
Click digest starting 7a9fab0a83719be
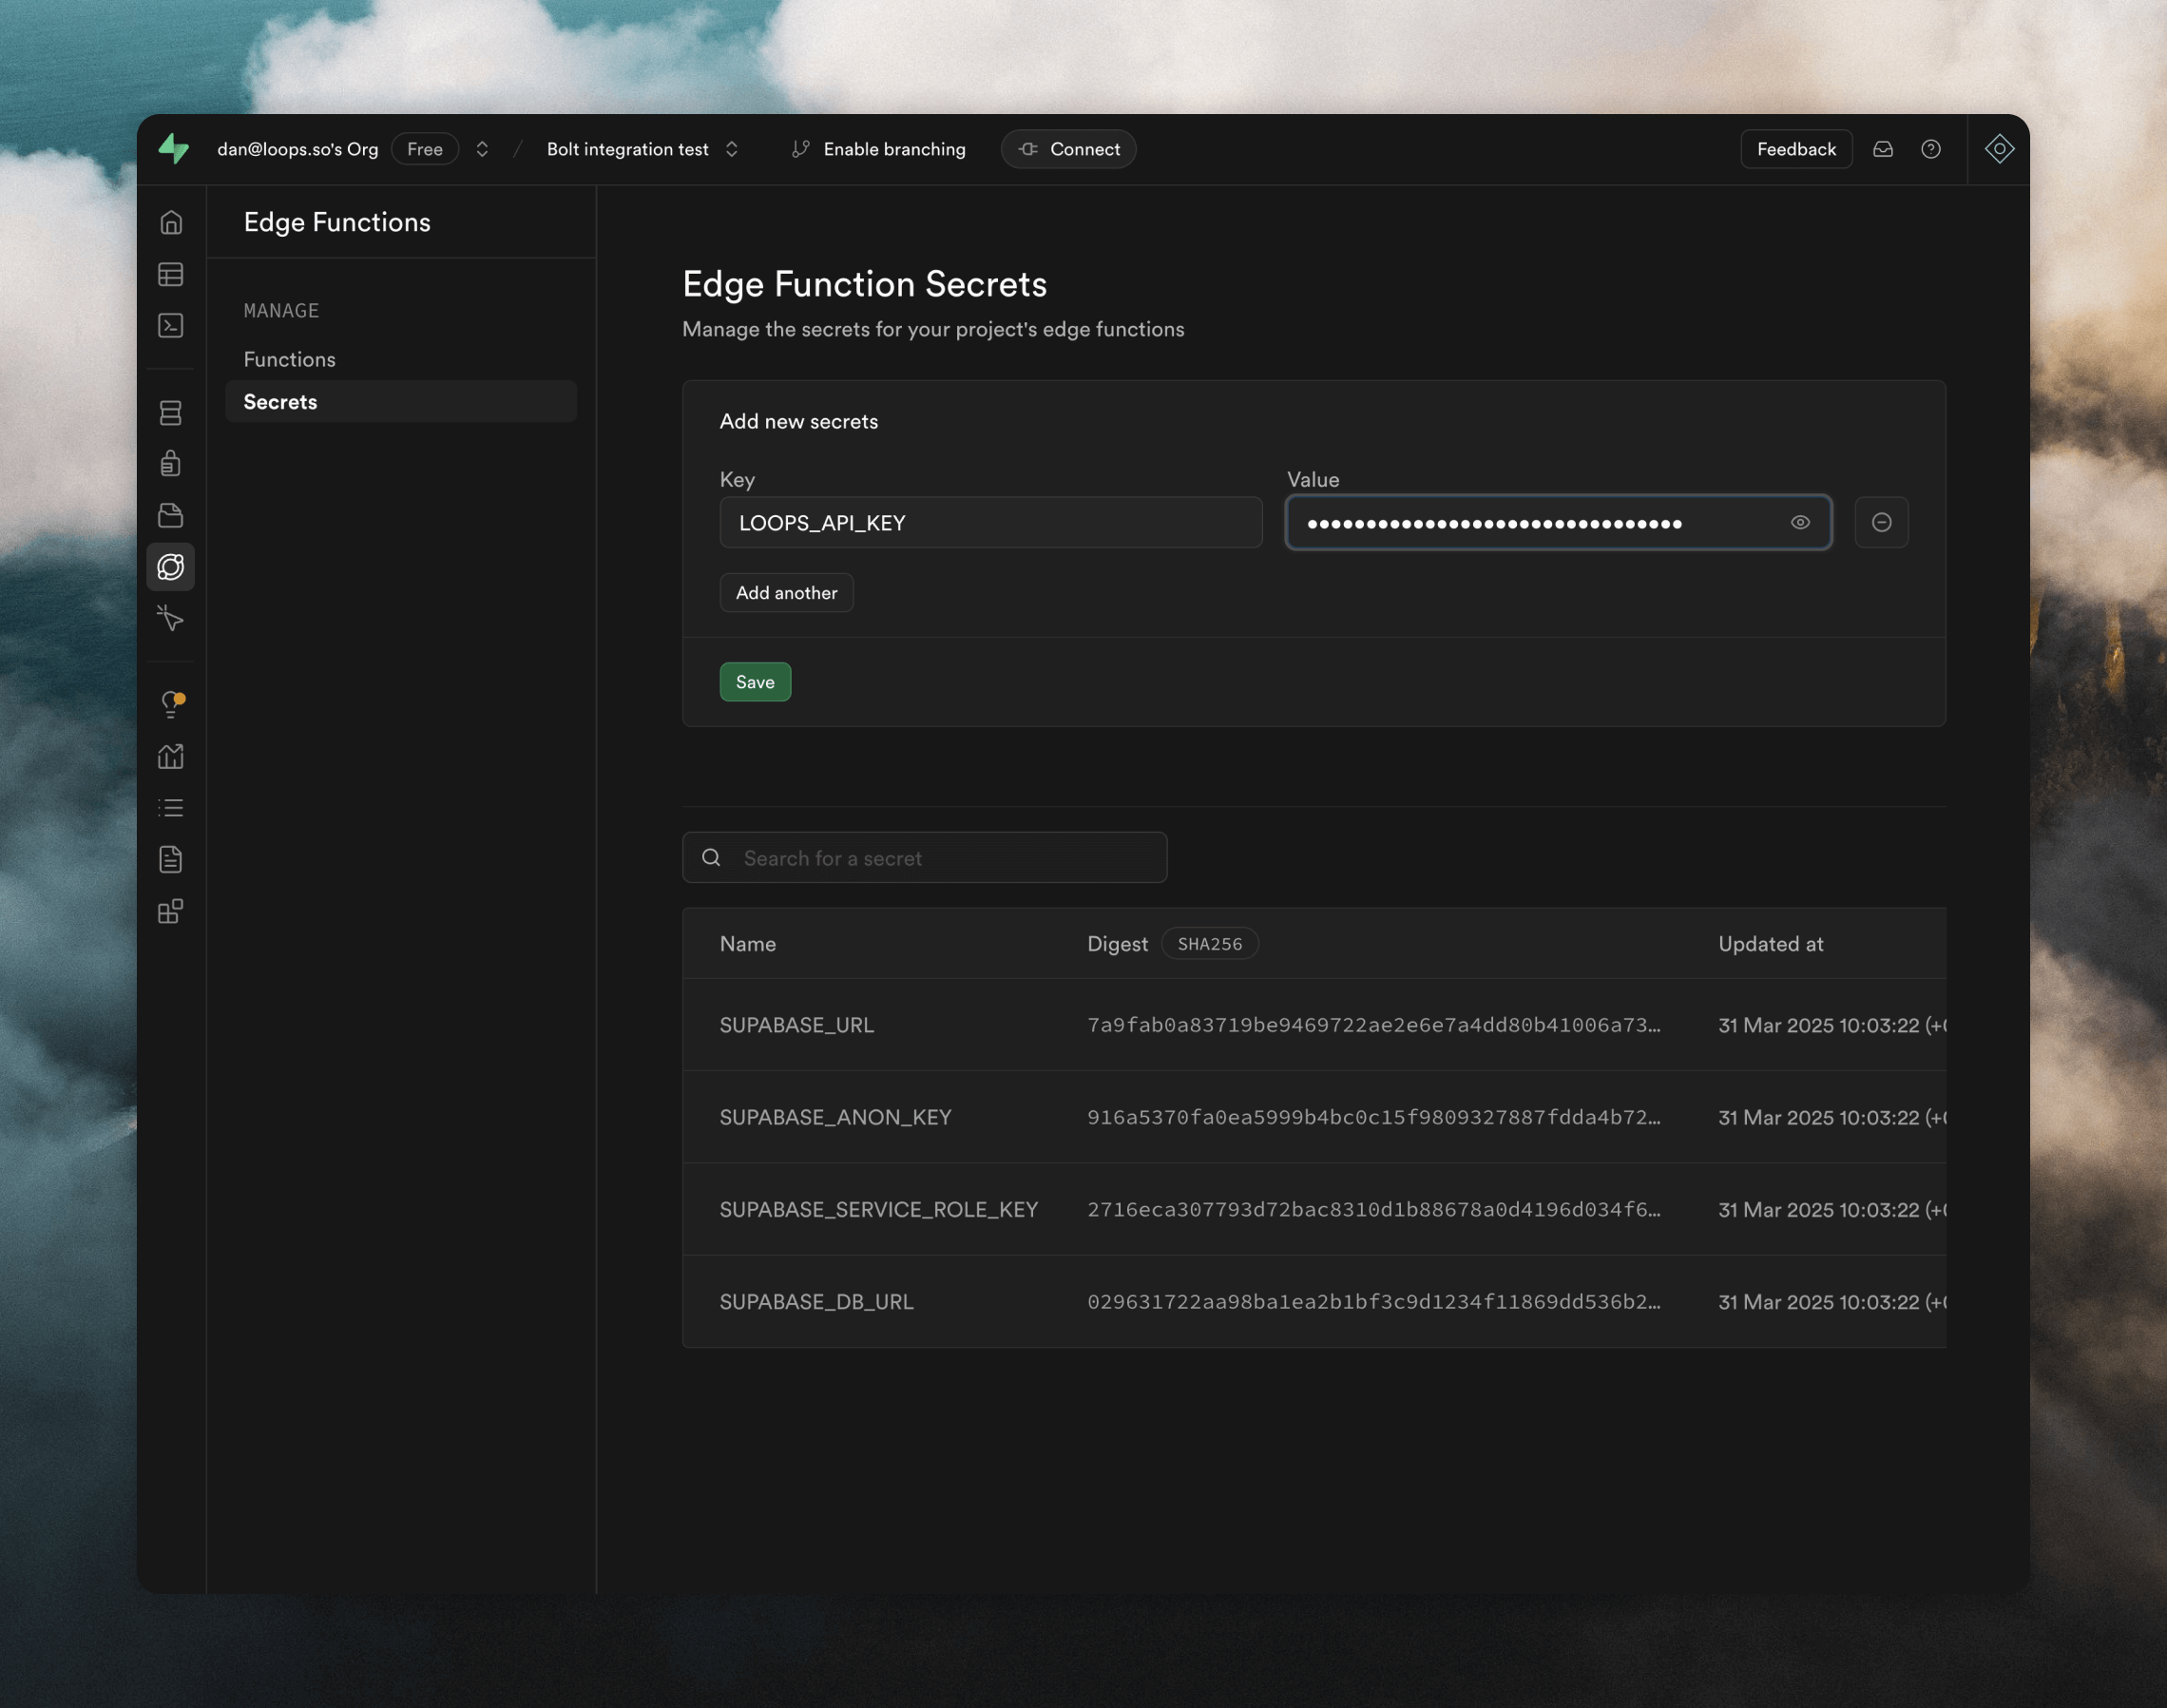coord(1374,1025)
